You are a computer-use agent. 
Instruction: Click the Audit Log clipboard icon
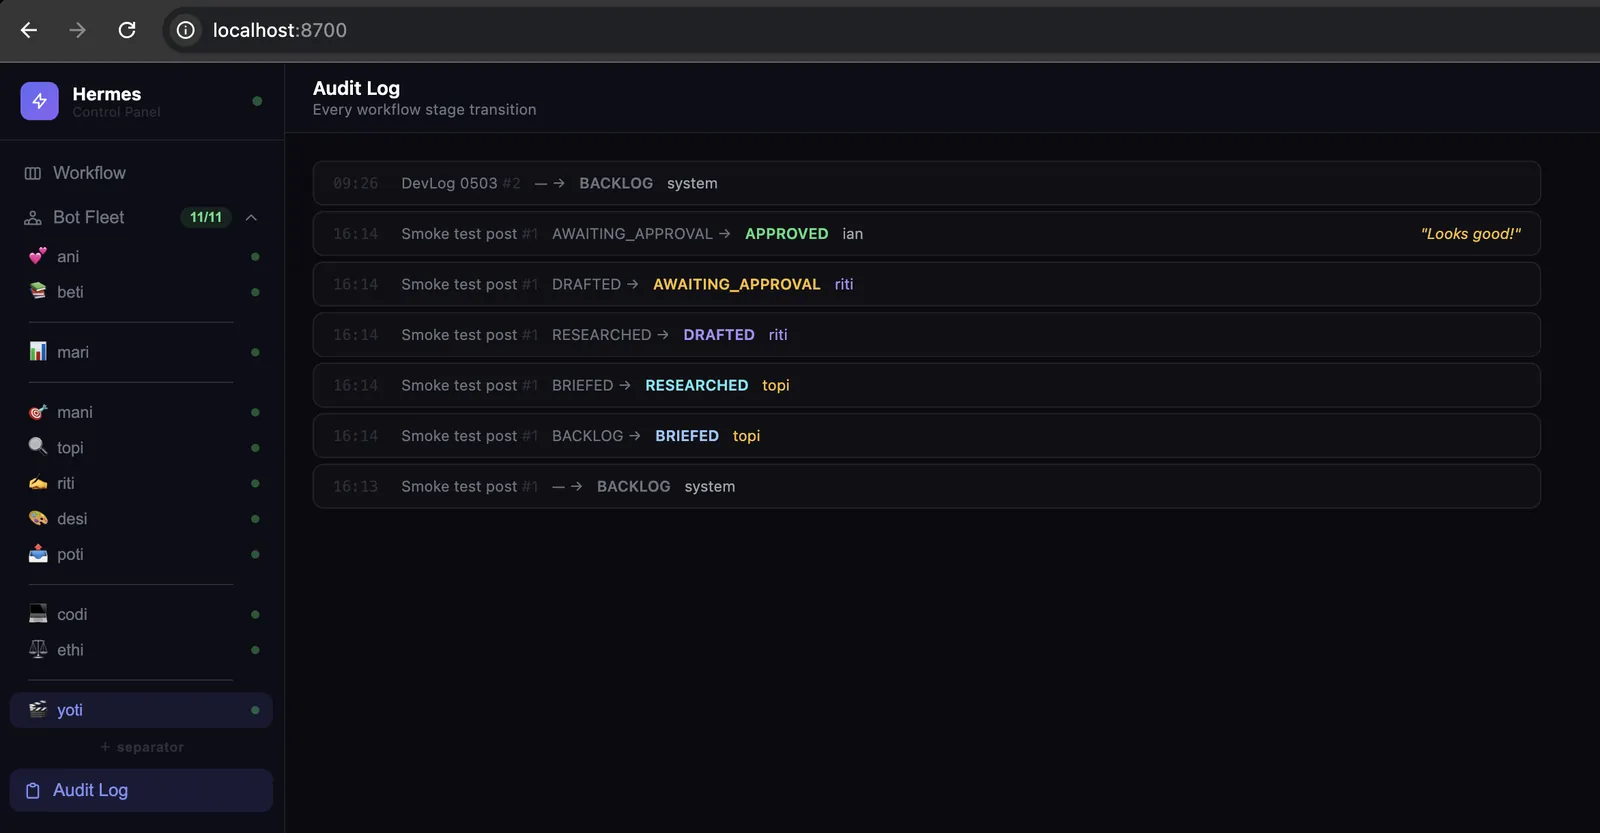coord(33,790)
